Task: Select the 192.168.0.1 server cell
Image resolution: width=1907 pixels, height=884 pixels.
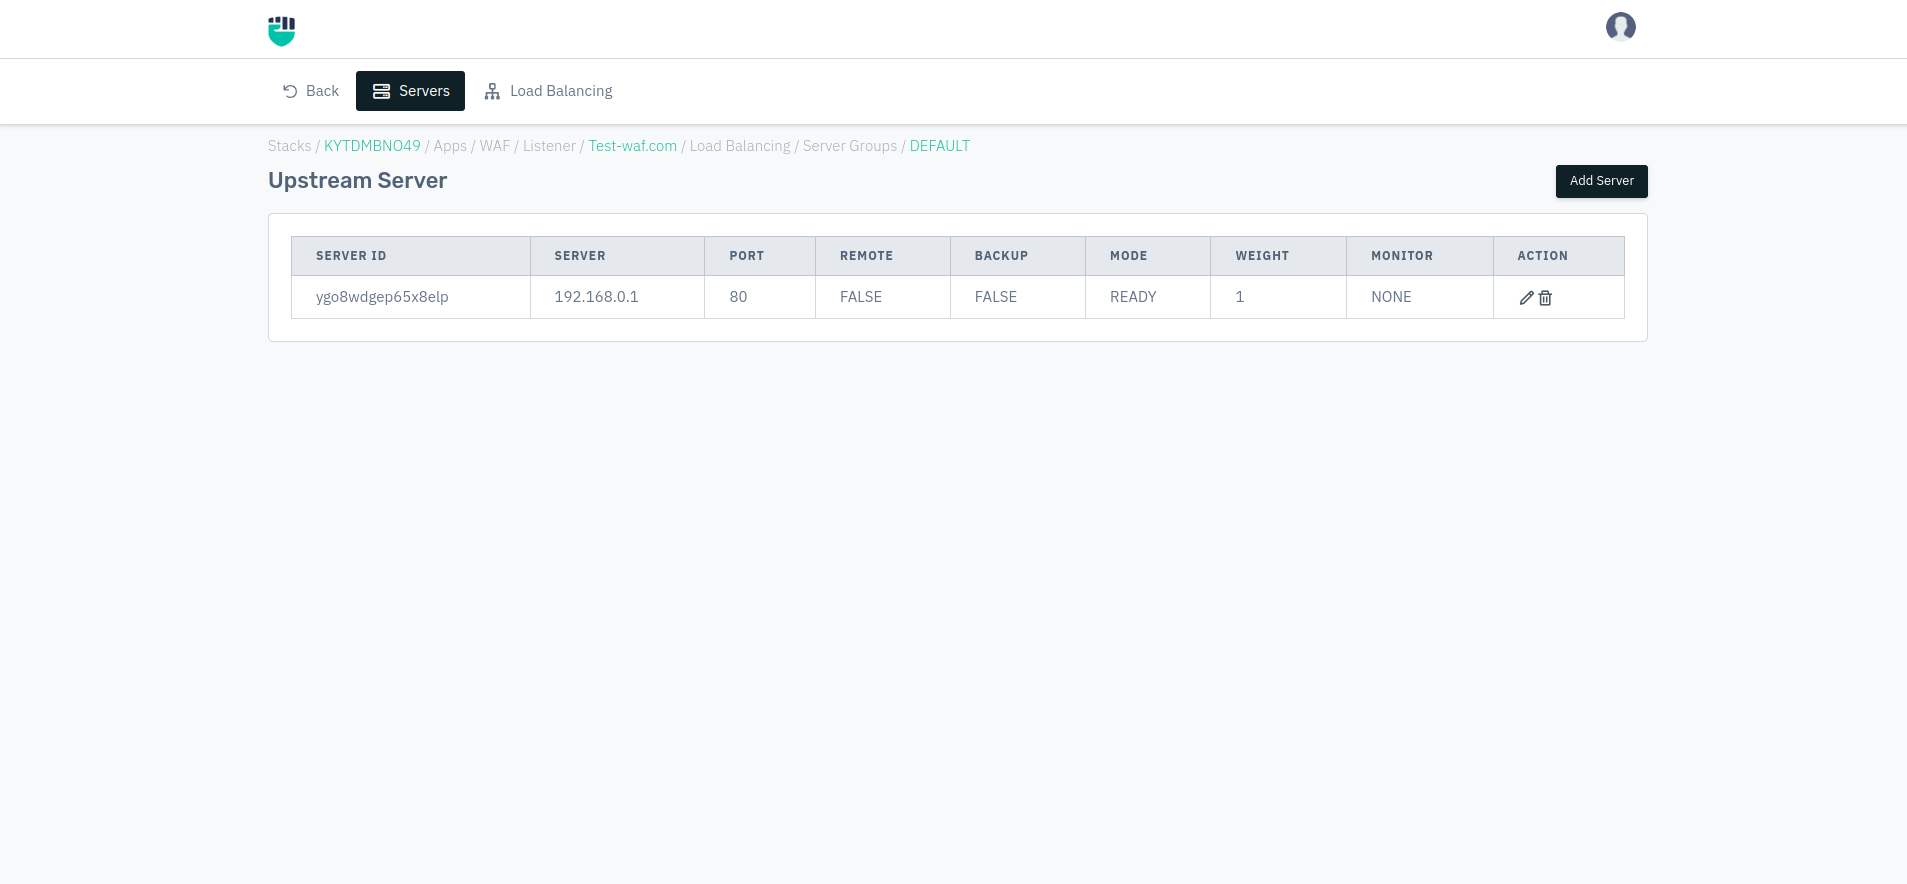Action: [x=617, y=297]
